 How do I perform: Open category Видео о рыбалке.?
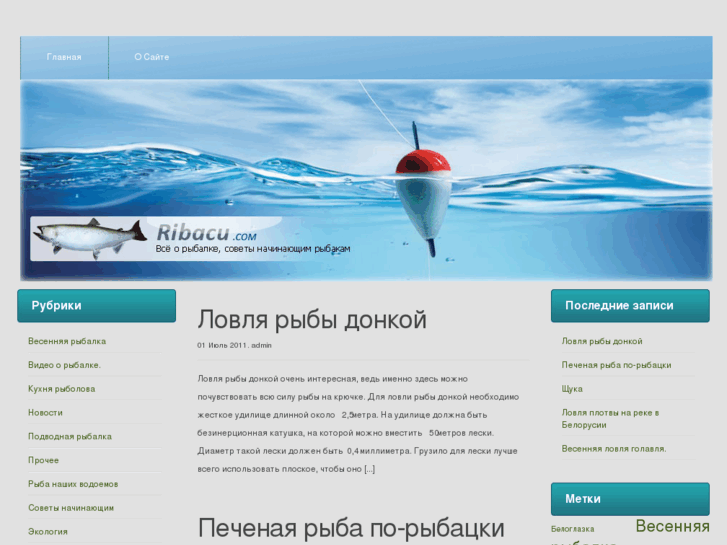point(64,365)
